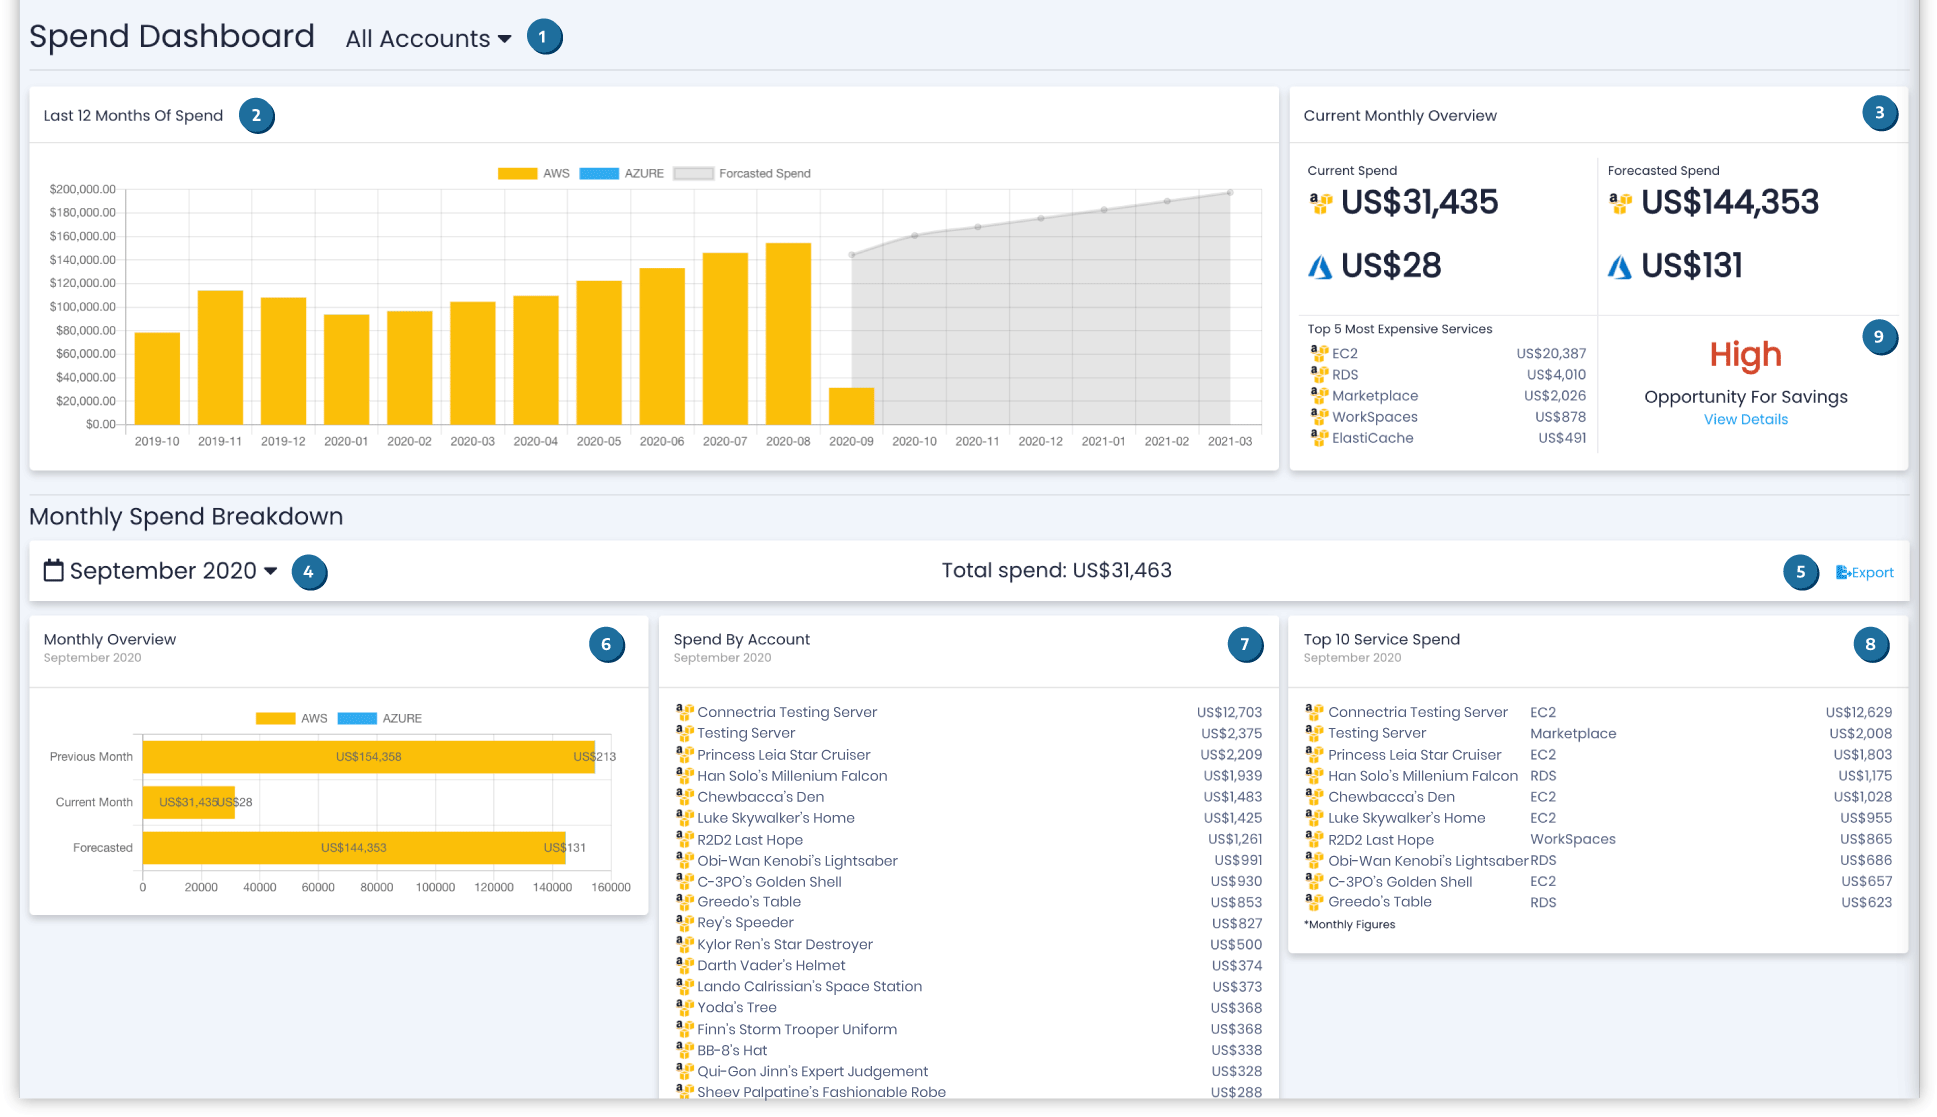The height and width of the screenshot is (1117, 1937).
Task: Click the Current Month US$31,435 bar
Action: 188,803
